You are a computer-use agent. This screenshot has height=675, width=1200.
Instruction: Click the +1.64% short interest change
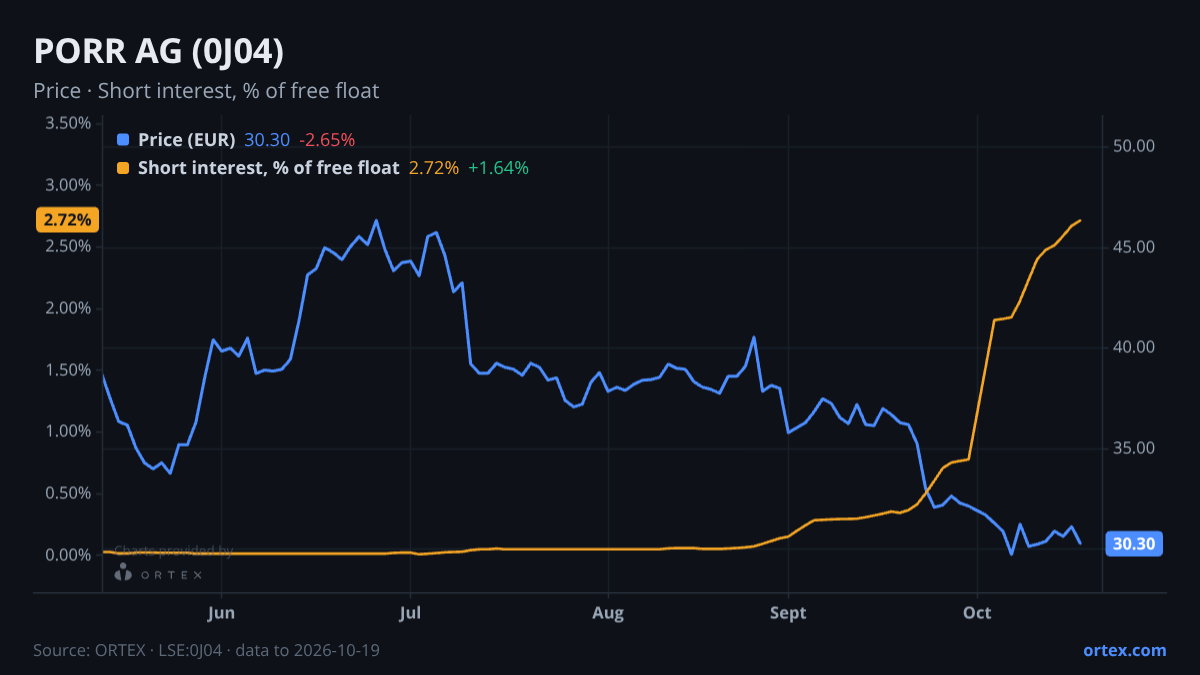click(x=498, y=168)
